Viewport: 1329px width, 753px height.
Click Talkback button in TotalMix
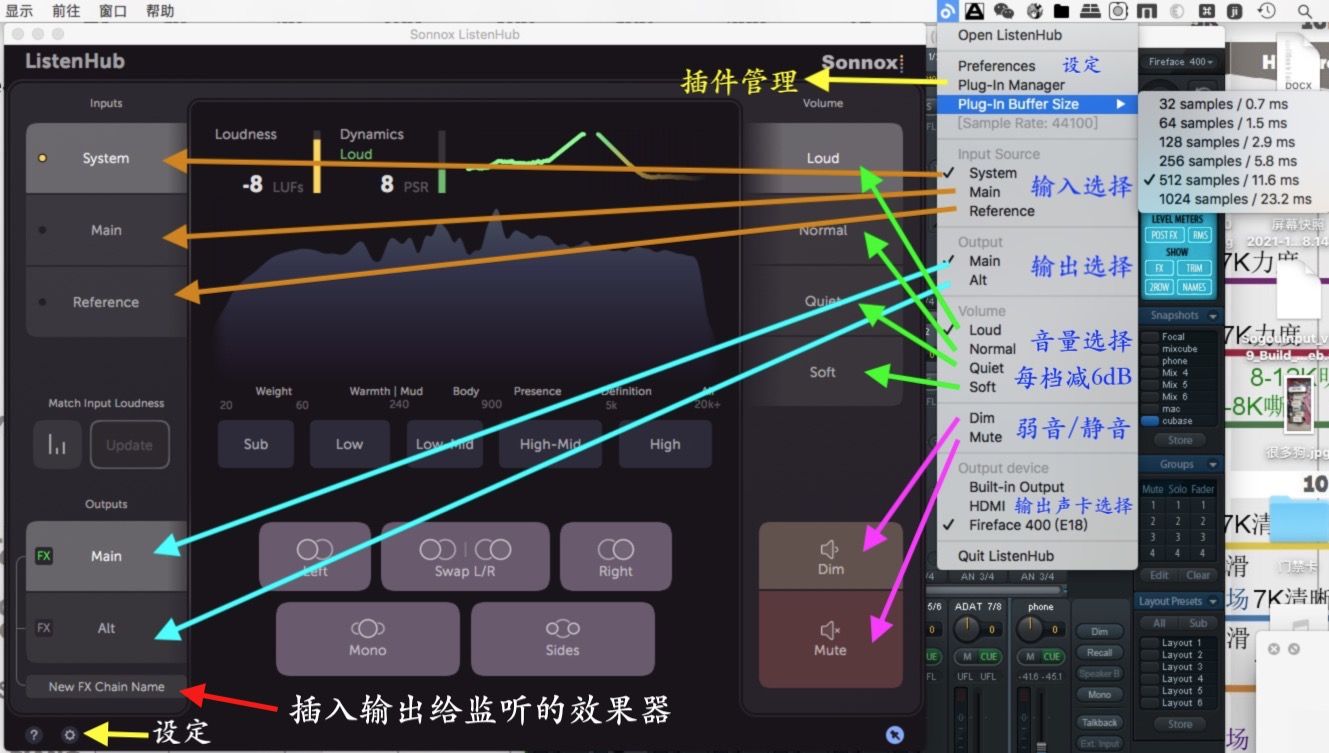point(1099,722)
